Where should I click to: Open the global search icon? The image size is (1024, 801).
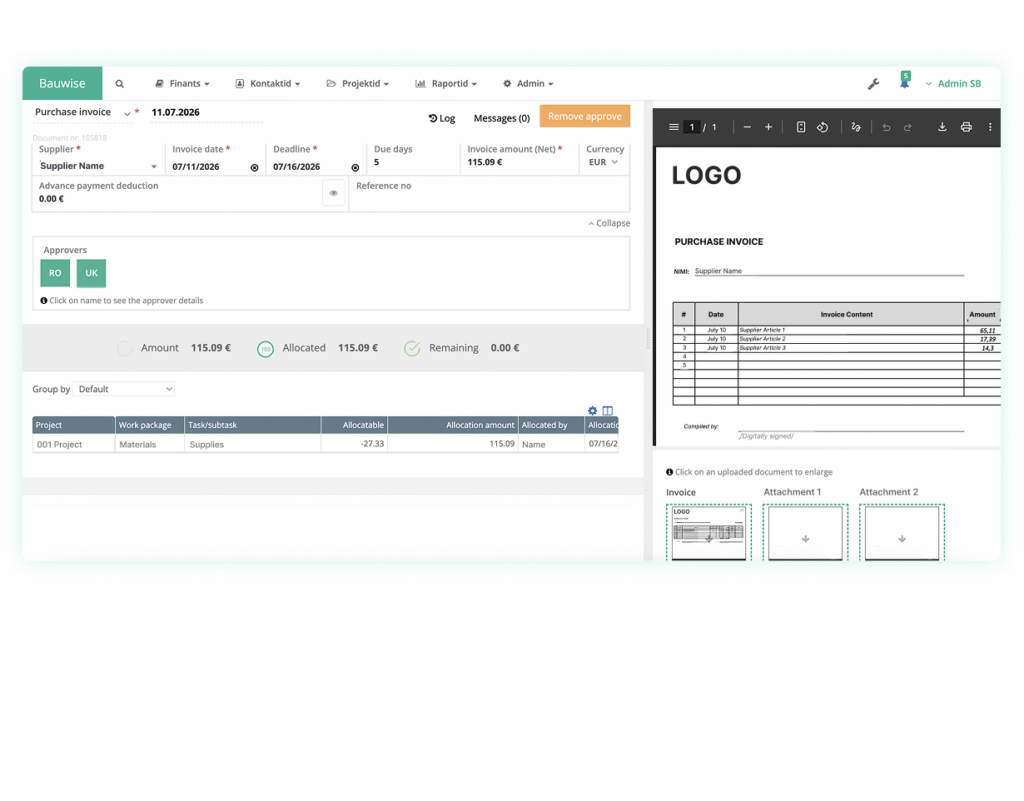pyautogui.click(x=120, y=83)
